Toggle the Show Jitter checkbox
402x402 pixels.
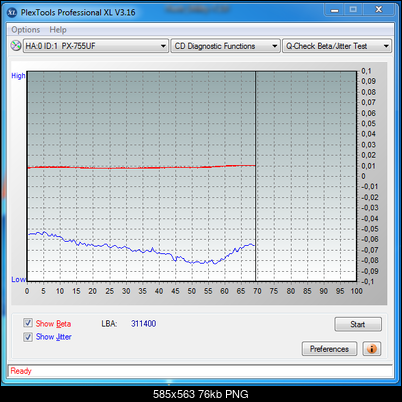click(28, 337)
